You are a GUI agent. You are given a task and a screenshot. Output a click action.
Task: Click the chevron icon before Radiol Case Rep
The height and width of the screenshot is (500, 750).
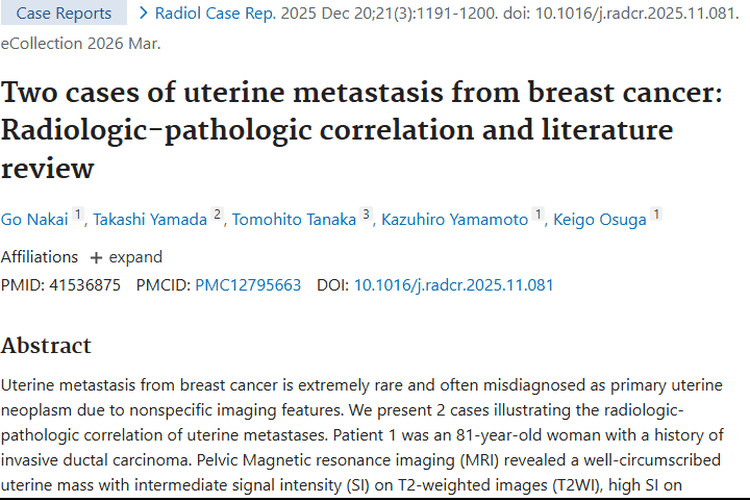144,13
